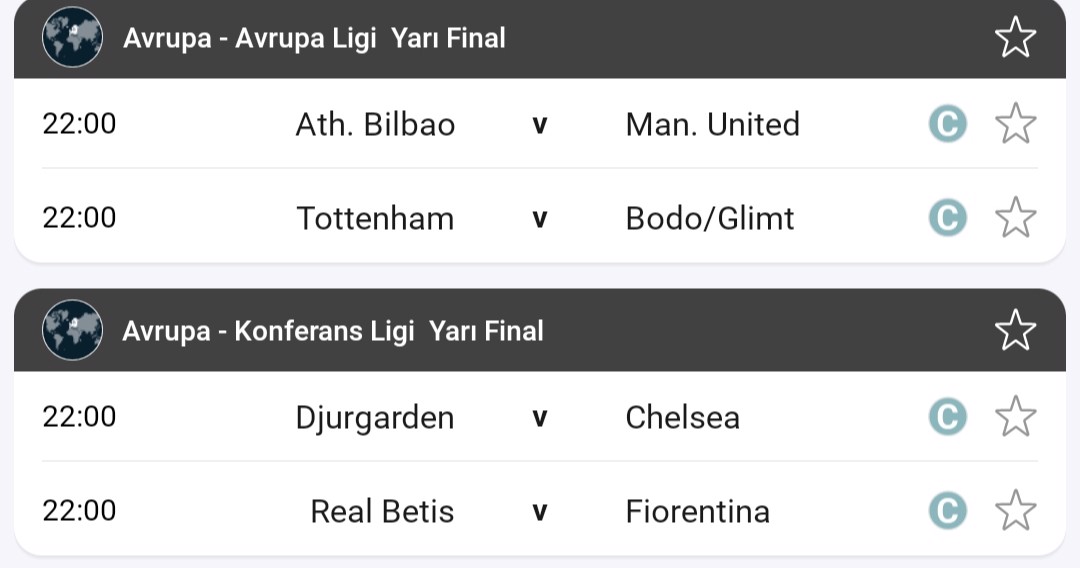1080x568 pixels.
Task: Tap the C icon for Djurgarden match
Action: pos(947,416)
